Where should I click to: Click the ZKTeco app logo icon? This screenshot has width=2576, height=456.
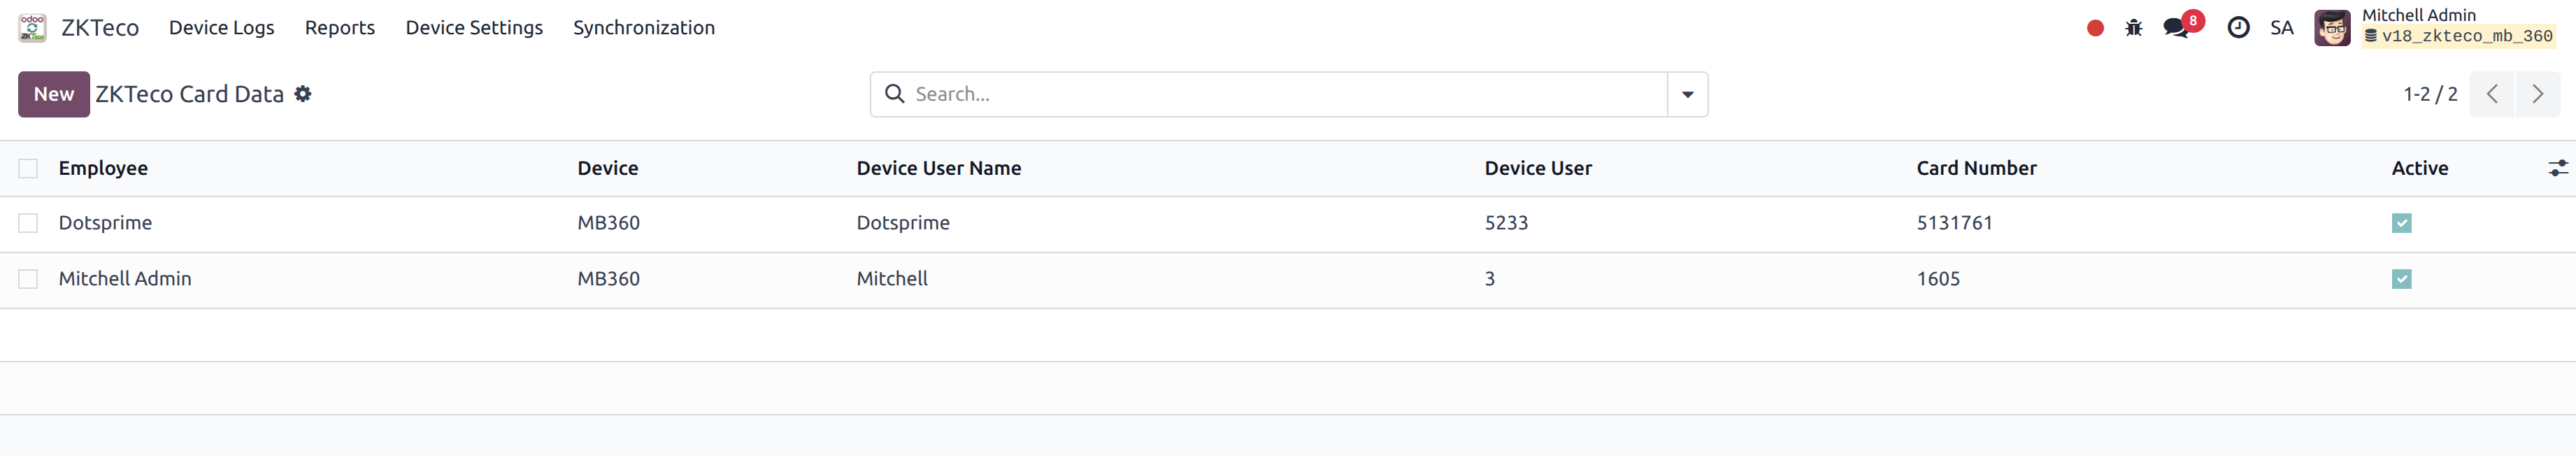click(32, 28)
